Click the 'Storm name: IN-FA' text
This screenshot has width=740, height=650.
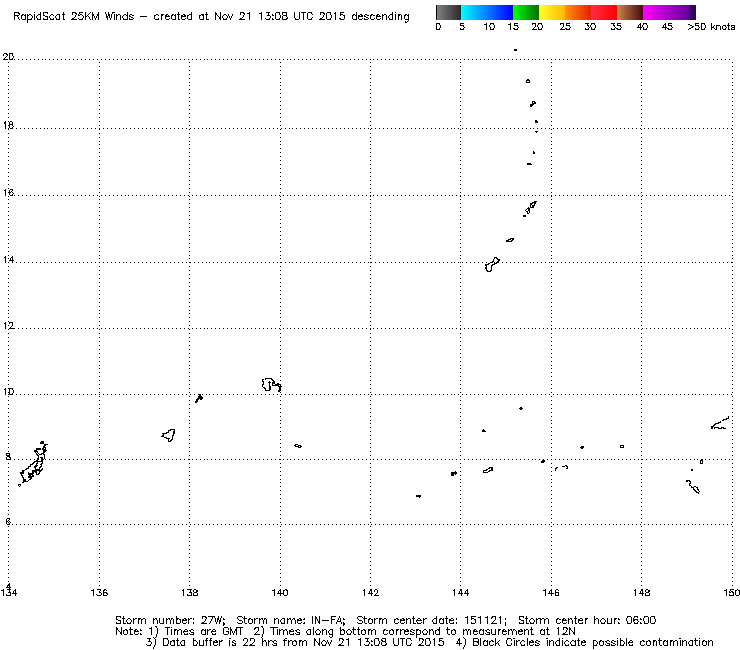click(290, 620)
